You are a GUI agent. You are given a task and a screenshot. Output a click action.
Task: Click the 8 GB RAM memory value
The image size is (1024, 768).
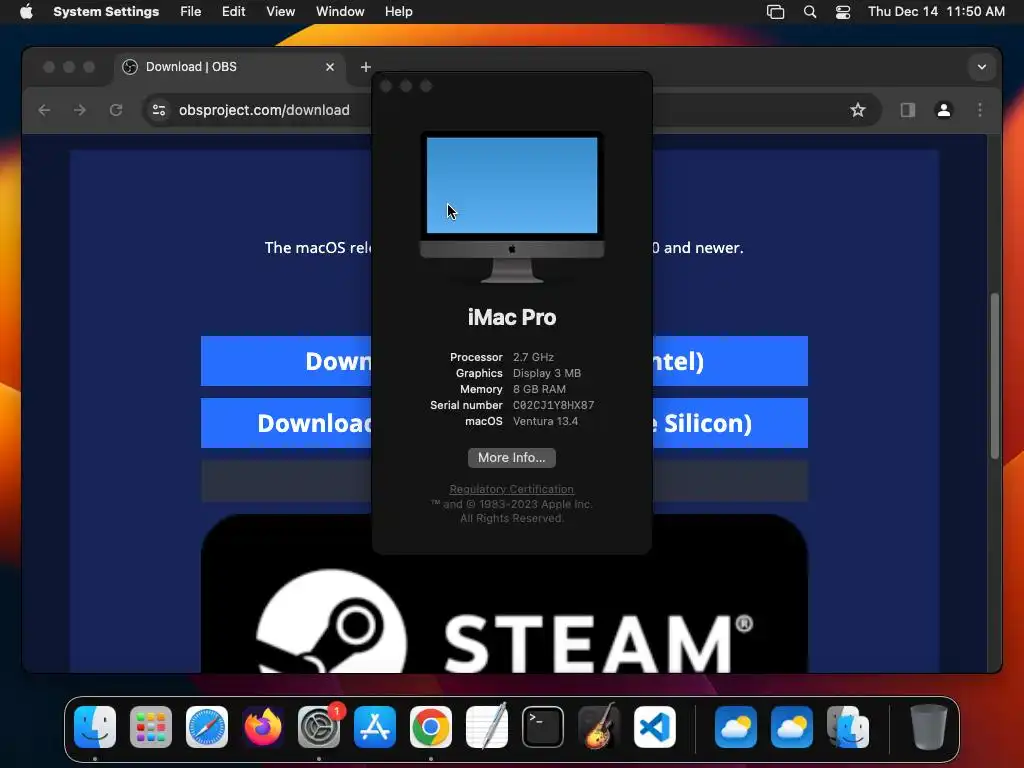pos(539,389)
